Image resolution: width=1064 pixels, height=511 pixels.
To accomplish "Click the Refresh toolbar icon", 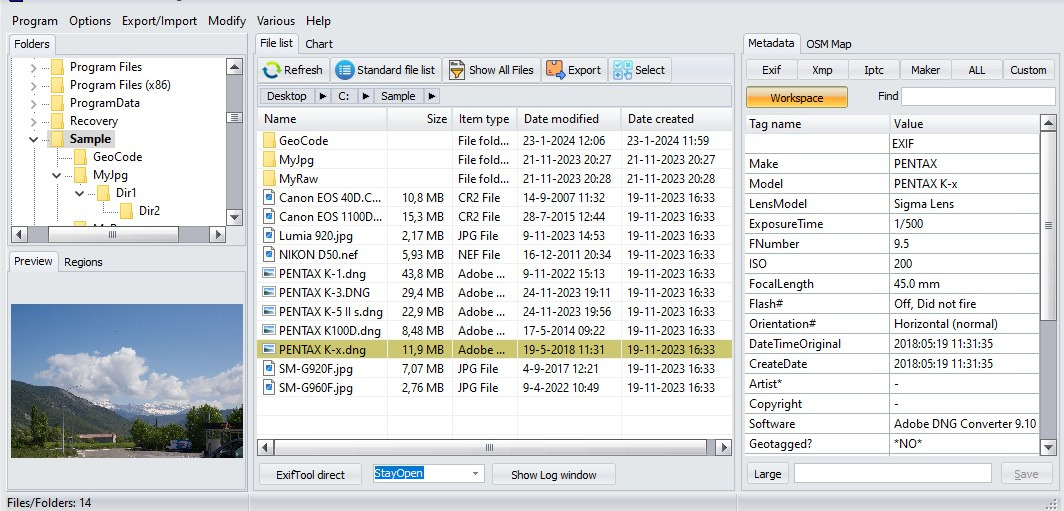I will 271,70.
